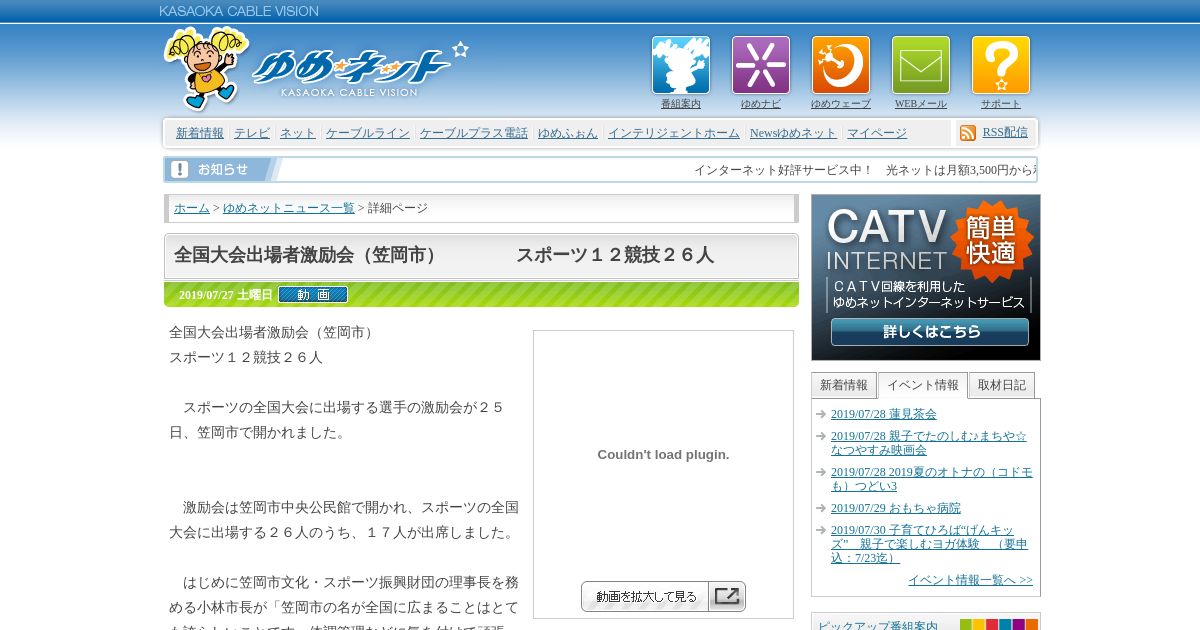Open the ゆめナビ purple icon
Screen dimensions: 1200x630
tap(761, 65)
